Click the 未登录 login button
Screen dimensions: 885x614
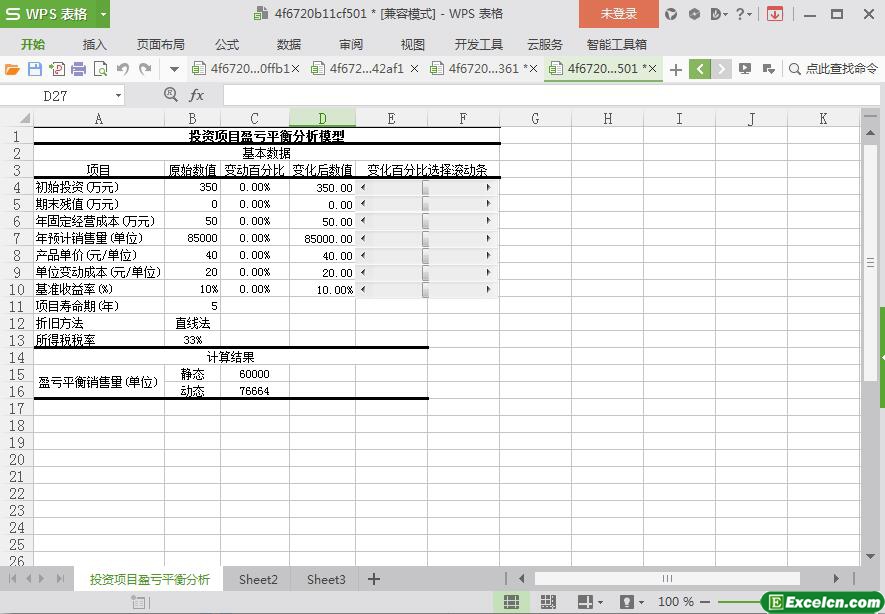click(618, 14)
